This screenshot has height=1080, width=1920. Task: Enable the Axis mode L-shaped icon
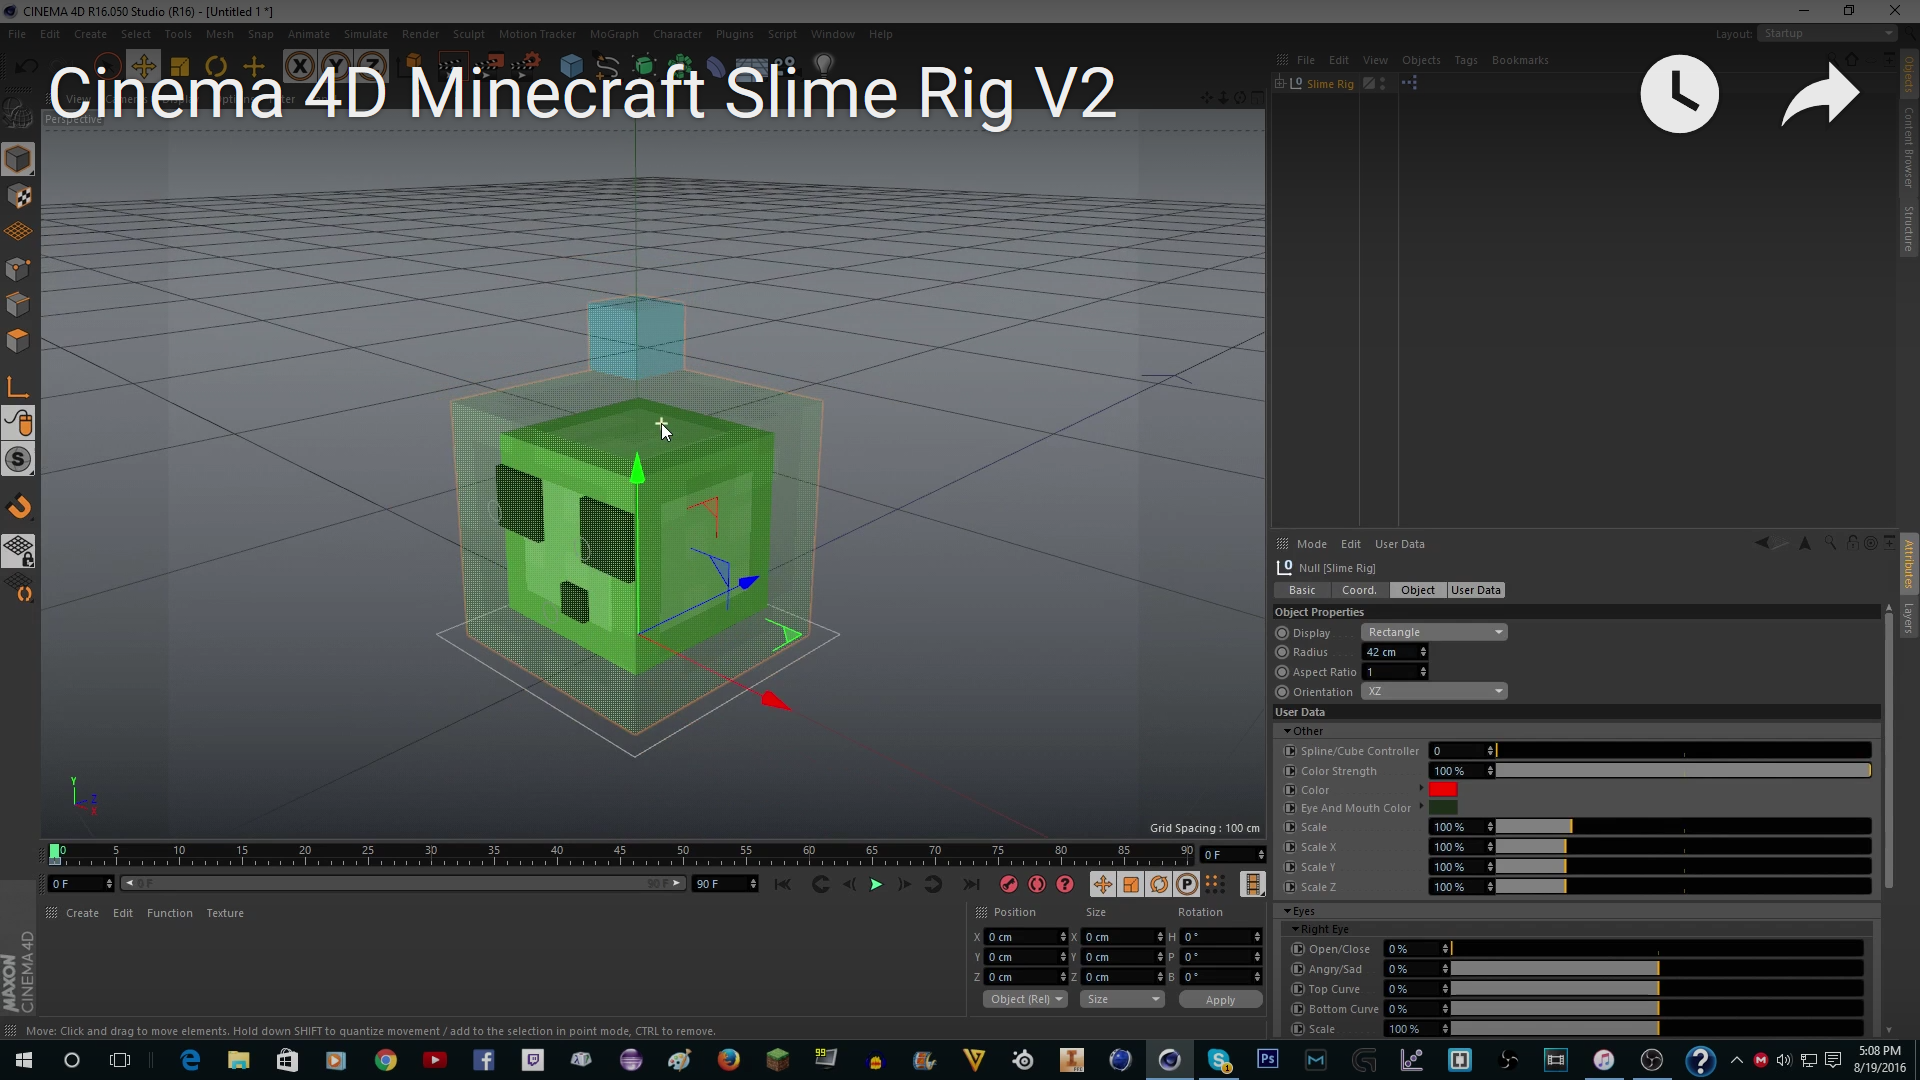point(18,387)
